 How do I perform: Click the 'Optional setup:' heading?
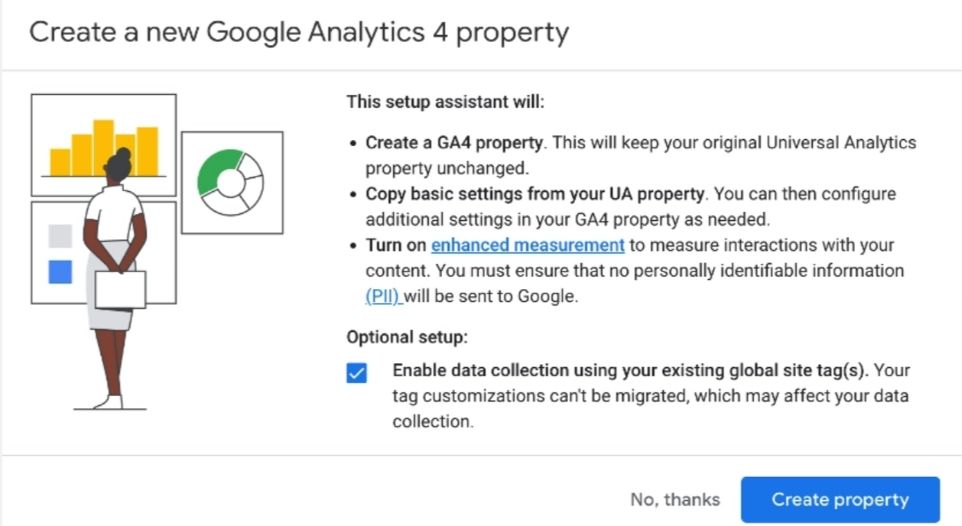[407, 336]
